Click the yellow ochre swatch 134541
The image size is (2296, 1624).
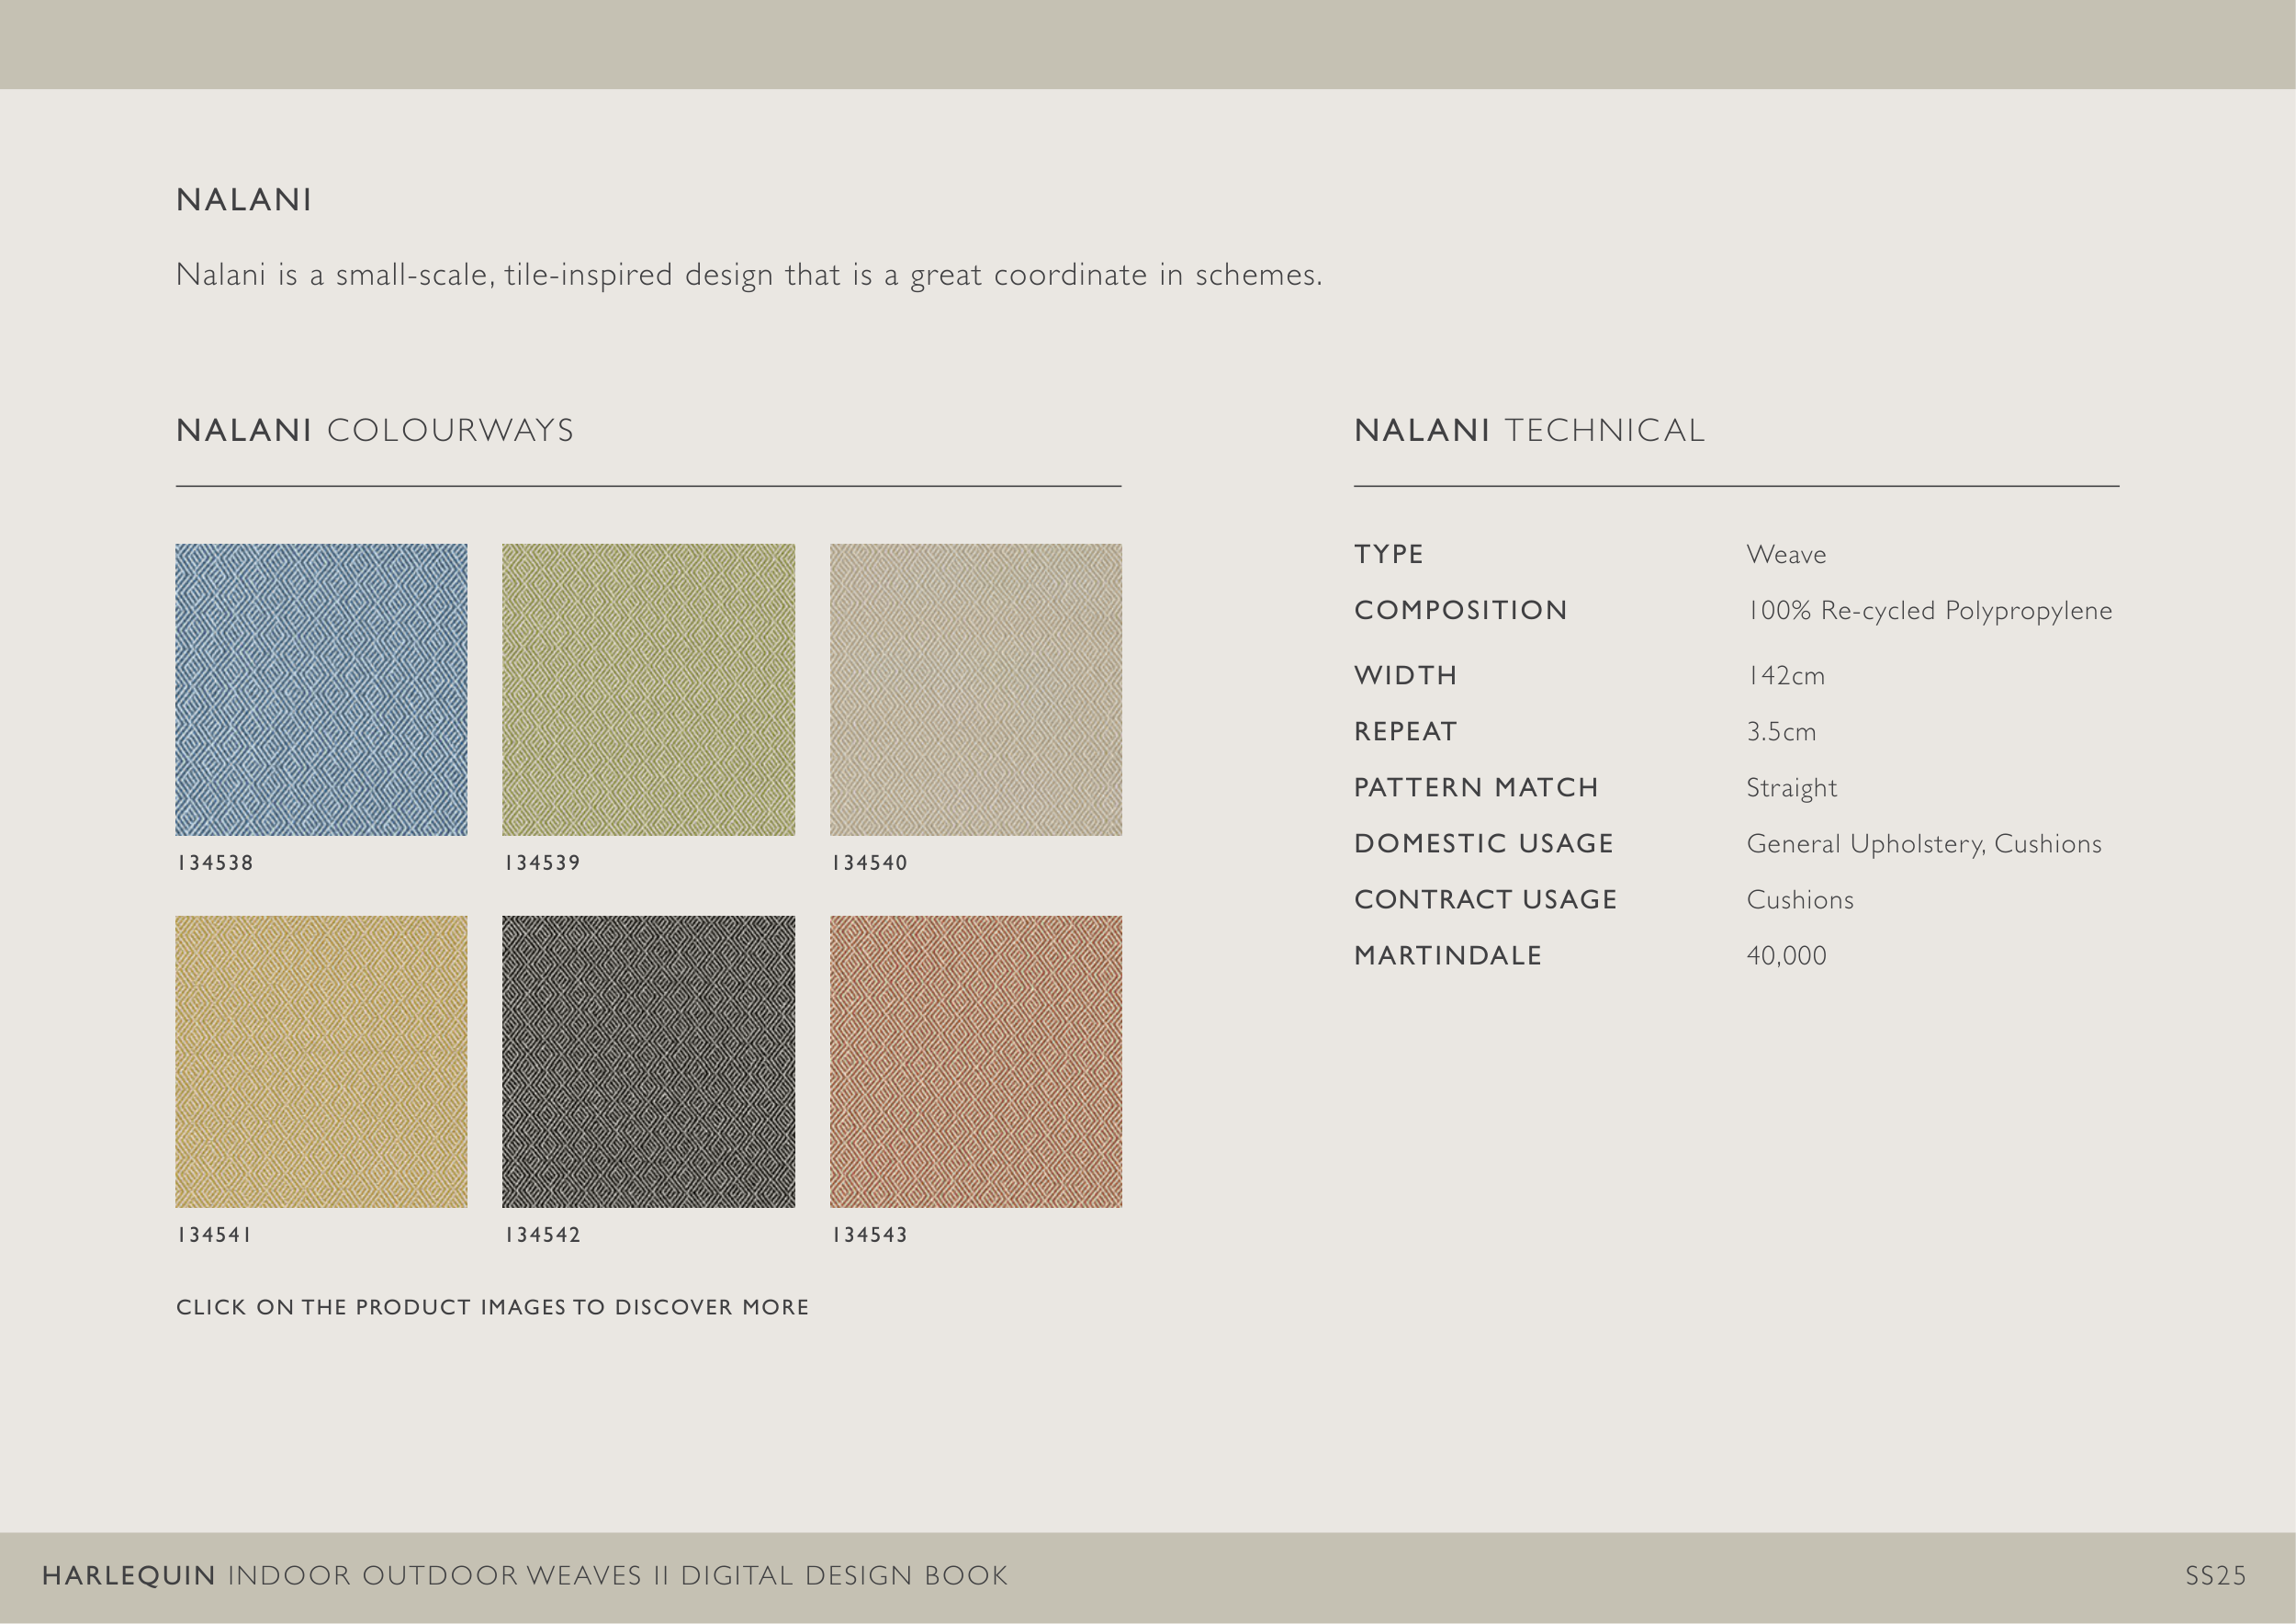click(x=321, y=1061)
